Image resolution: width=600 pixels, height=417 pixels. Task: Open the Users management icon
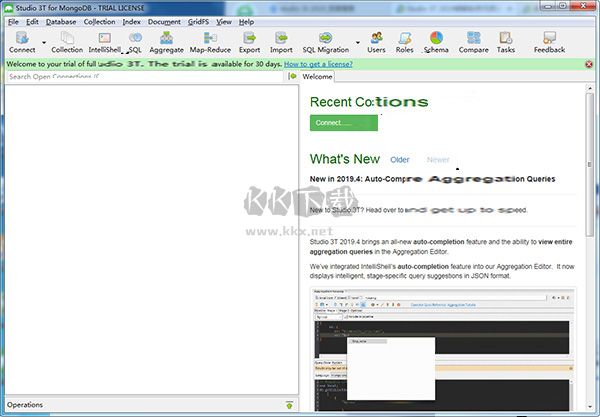tap(377, 42)
